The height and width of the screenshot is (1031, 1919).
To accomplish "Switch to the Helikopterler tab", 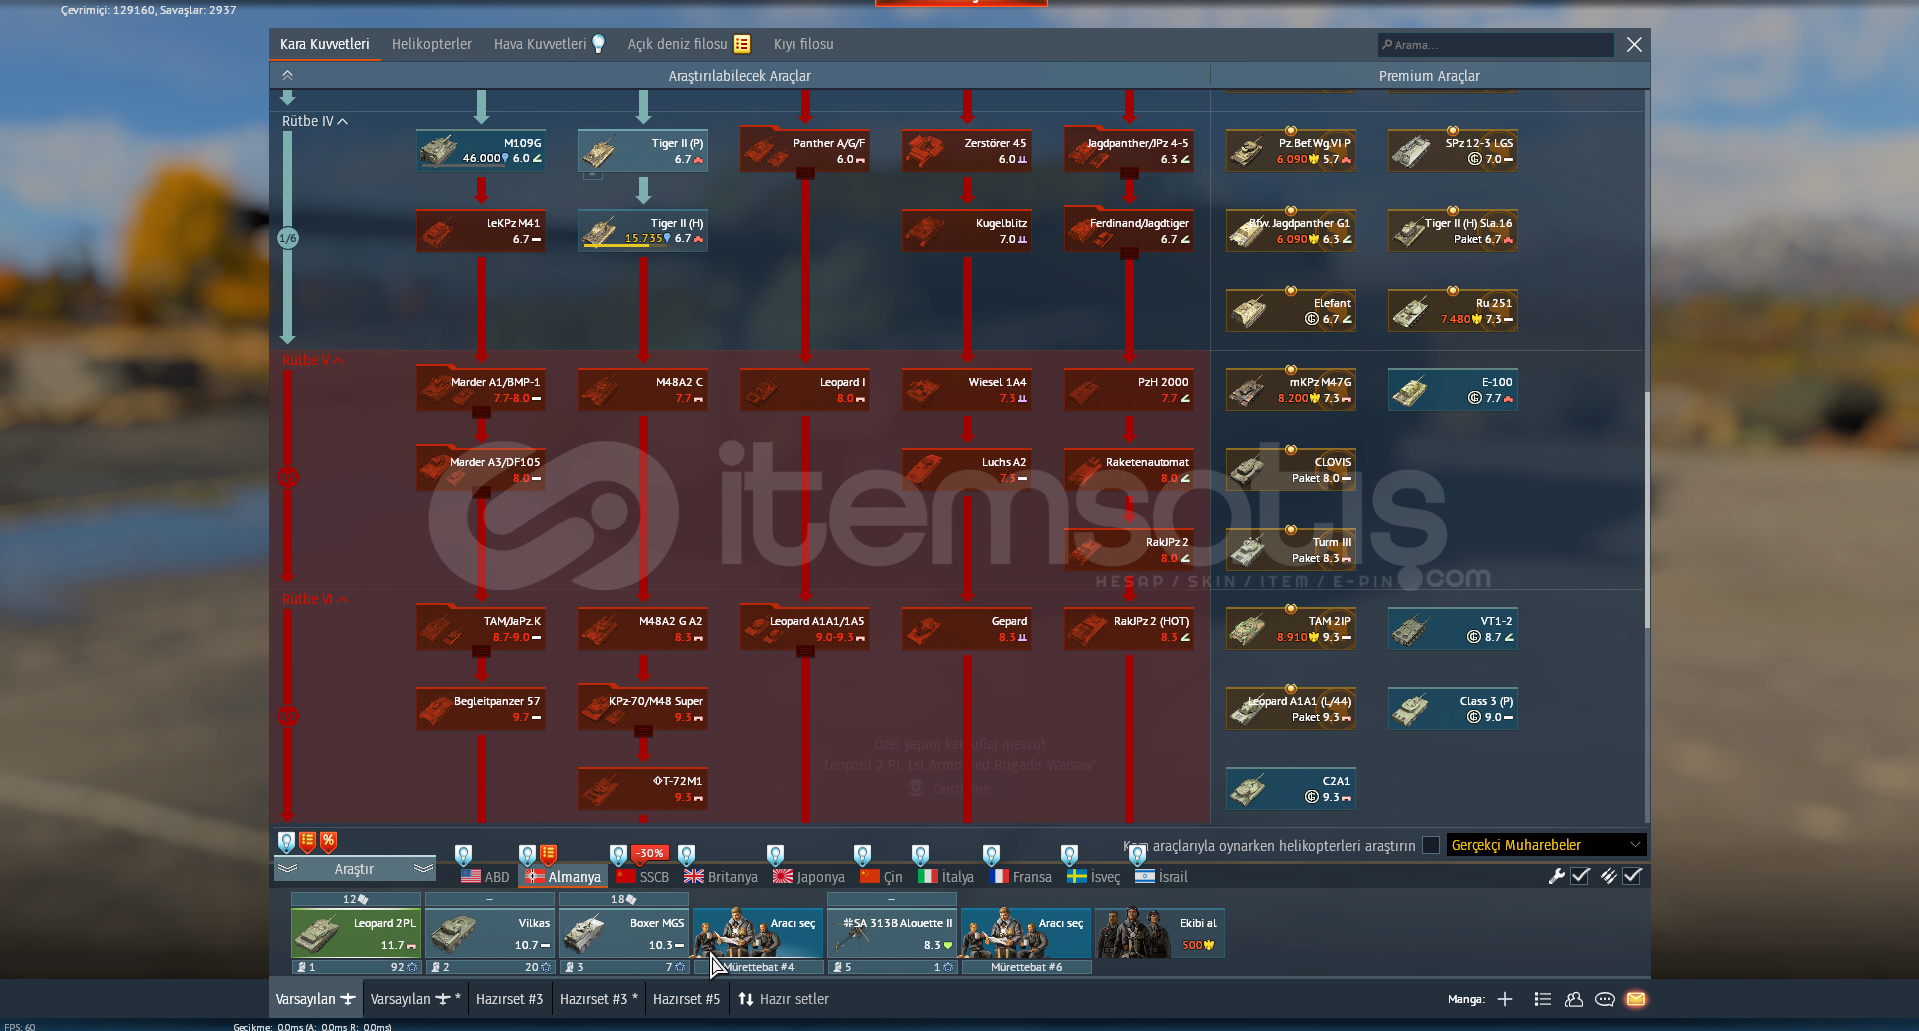I will coord(431,44).
